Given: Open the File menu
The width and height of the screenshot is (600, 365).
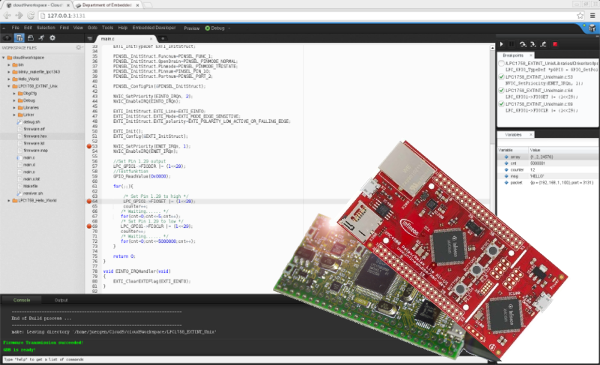Looking at the screenshot, I should click(15, 28).
